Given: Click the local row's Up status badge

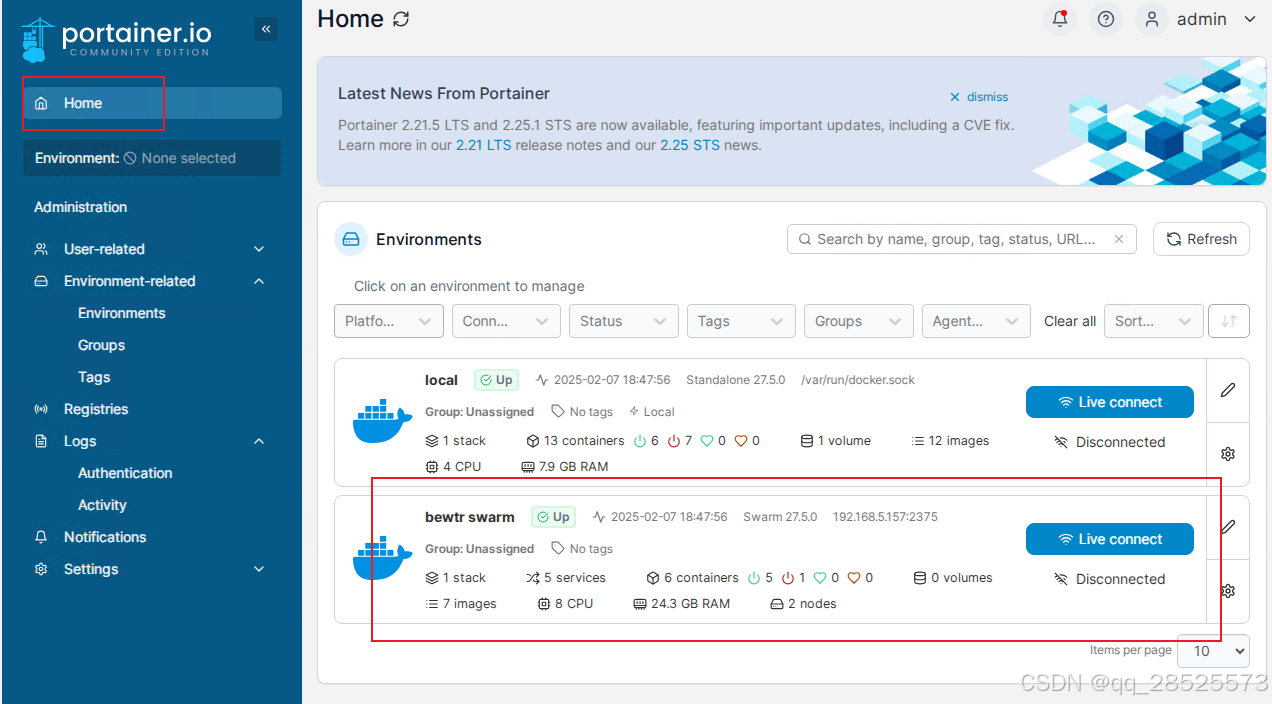Looking at the screenshot, I should [x=496, y=380].
